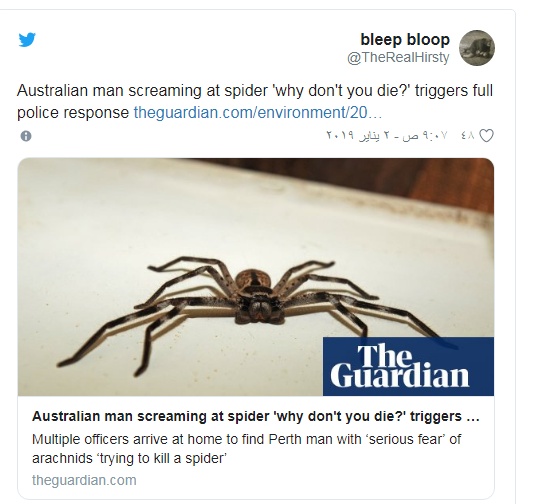Click the blue Twitter bird logo

click(27, 39)
